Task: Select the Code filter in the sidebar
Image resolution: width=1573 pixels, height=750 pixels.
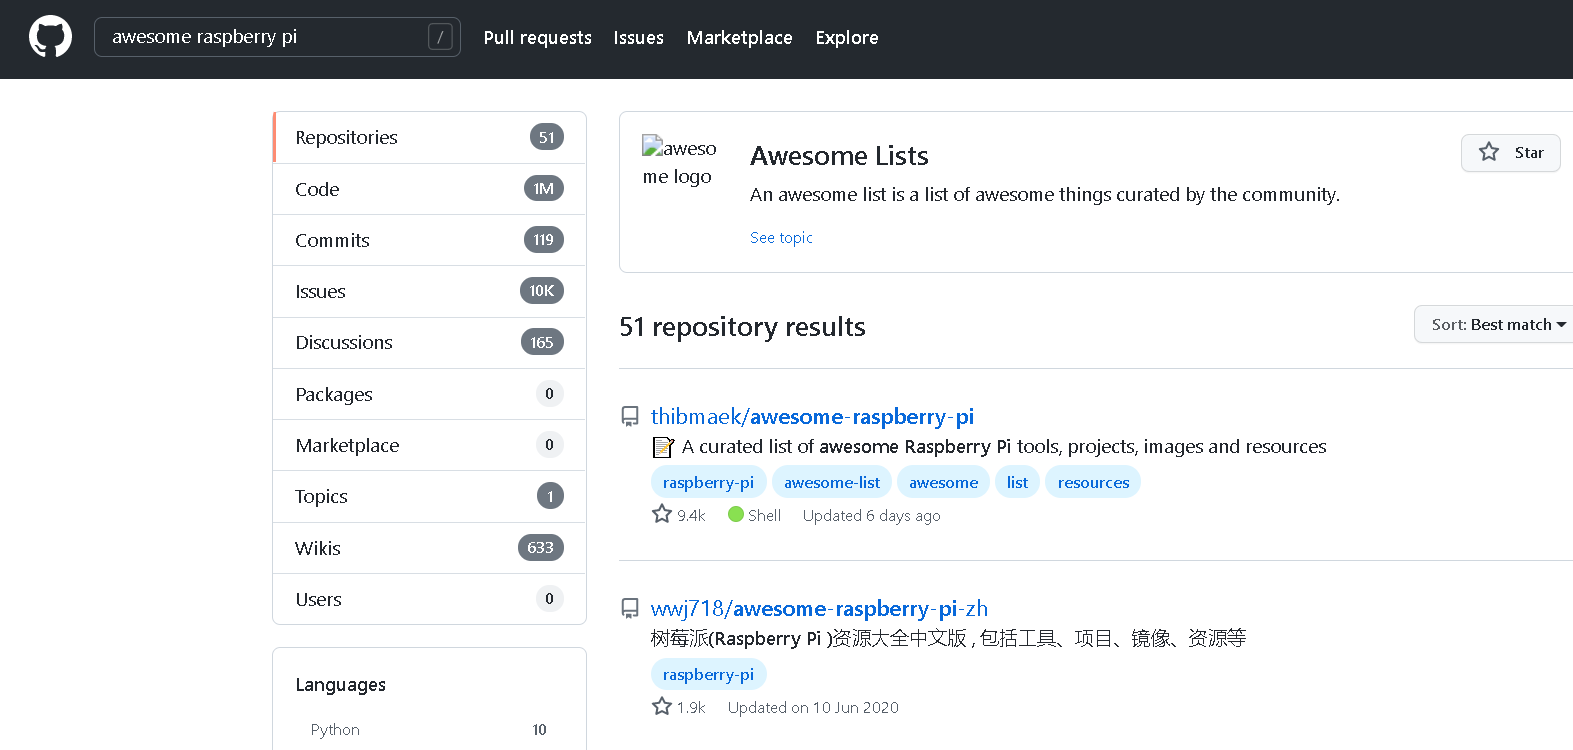Action: [429, 189]
